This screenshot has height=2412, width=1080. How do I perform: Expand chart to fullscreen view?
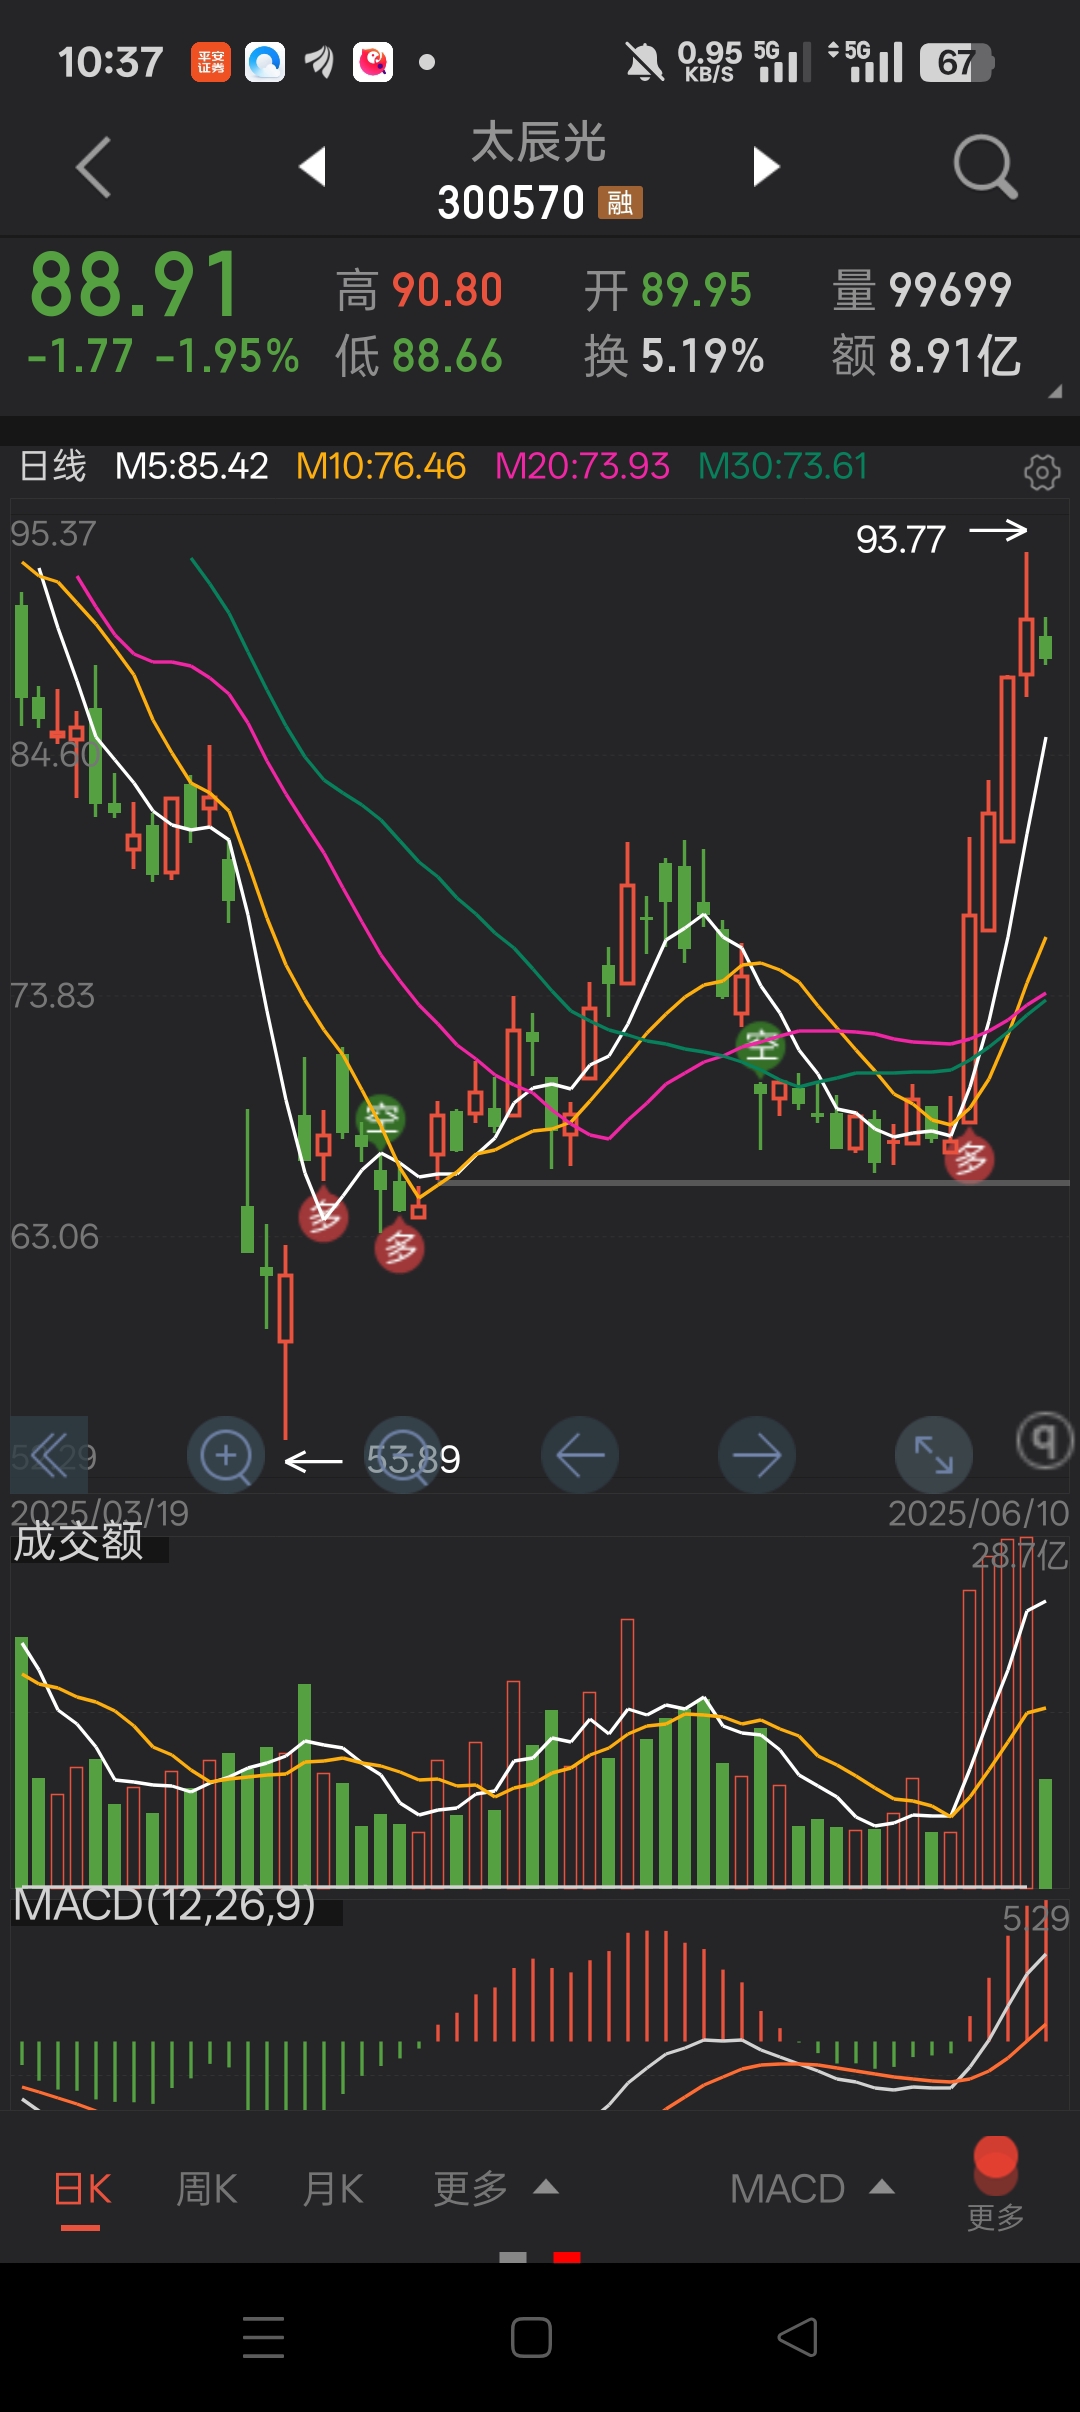[x=934, y=1455]
